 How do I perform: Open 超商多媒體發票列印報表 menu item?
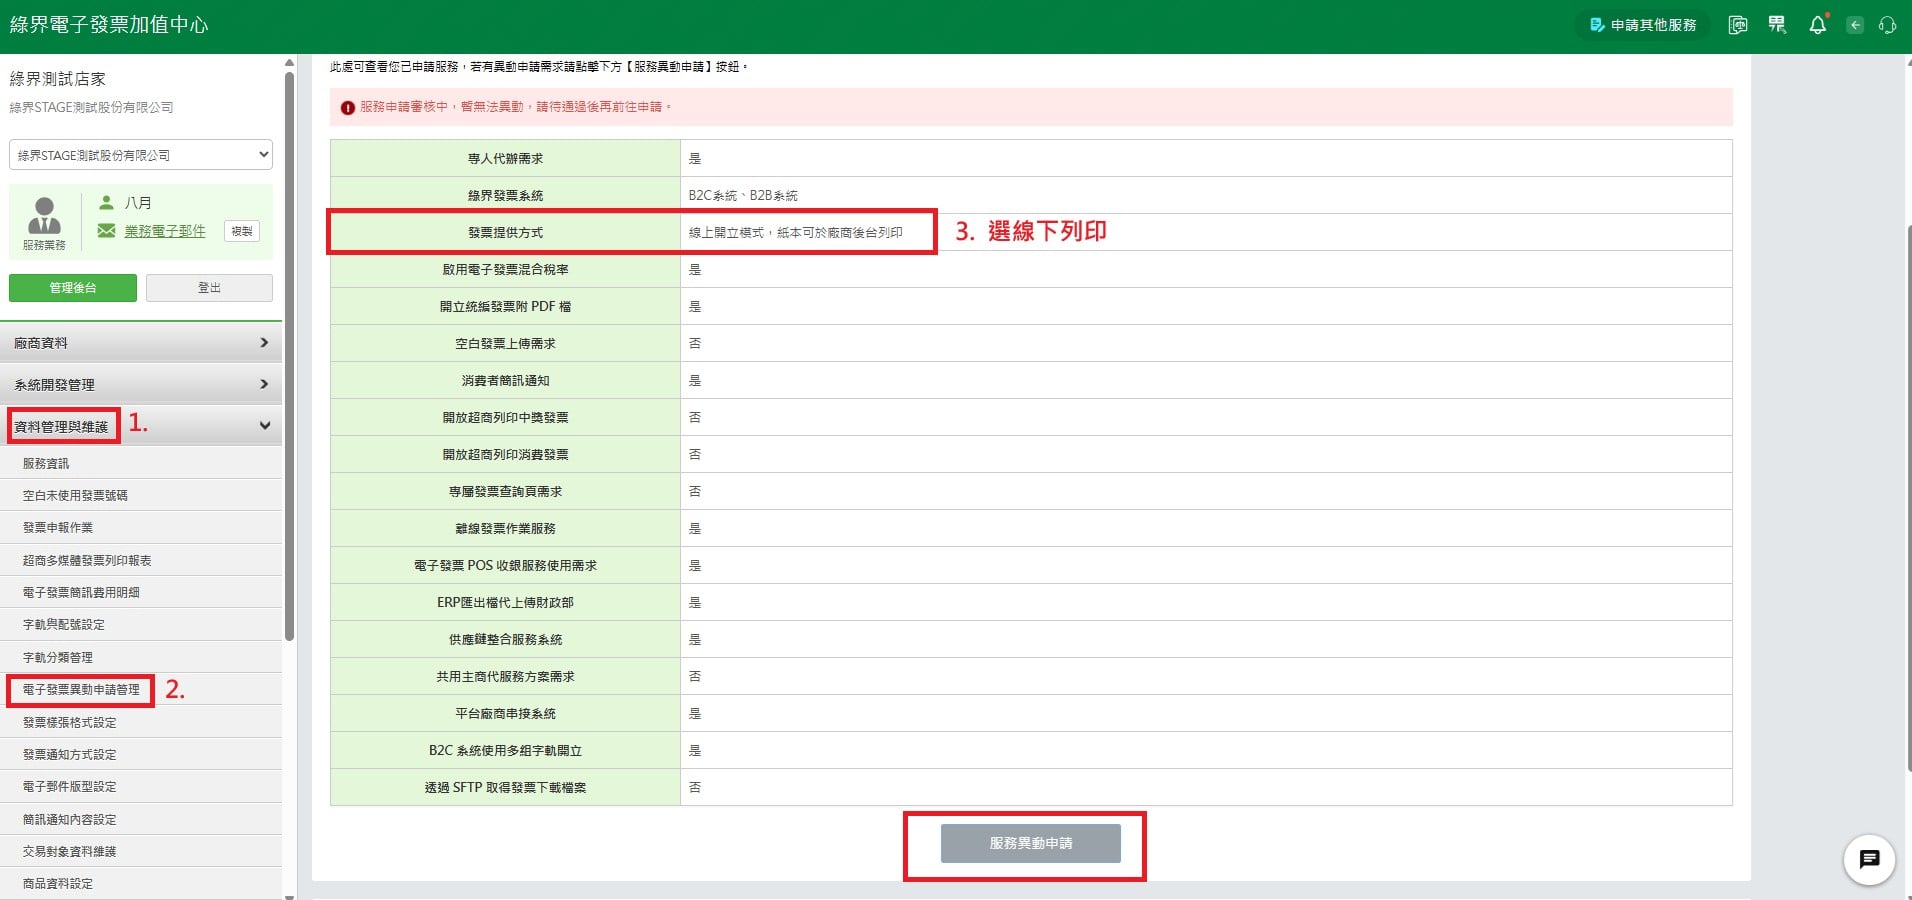(x=141, y=560)
